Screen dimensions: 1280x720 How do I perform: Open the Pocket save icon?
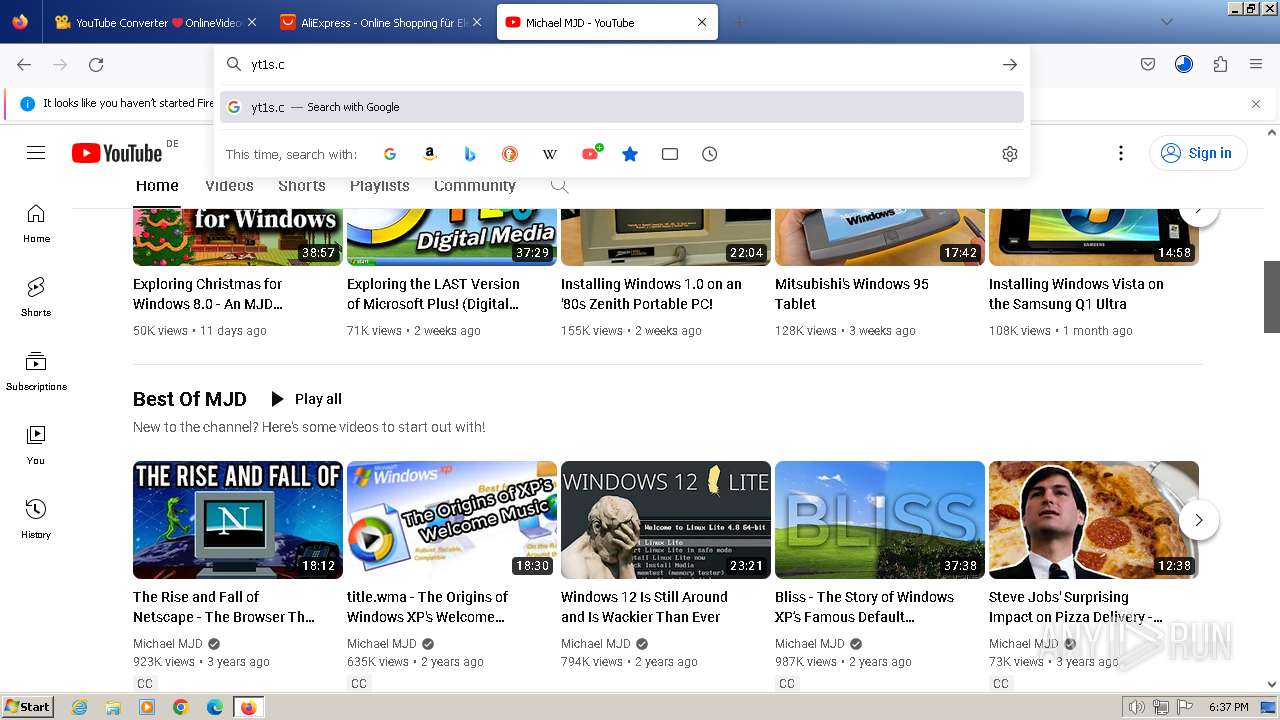(x=1148, y=64)
